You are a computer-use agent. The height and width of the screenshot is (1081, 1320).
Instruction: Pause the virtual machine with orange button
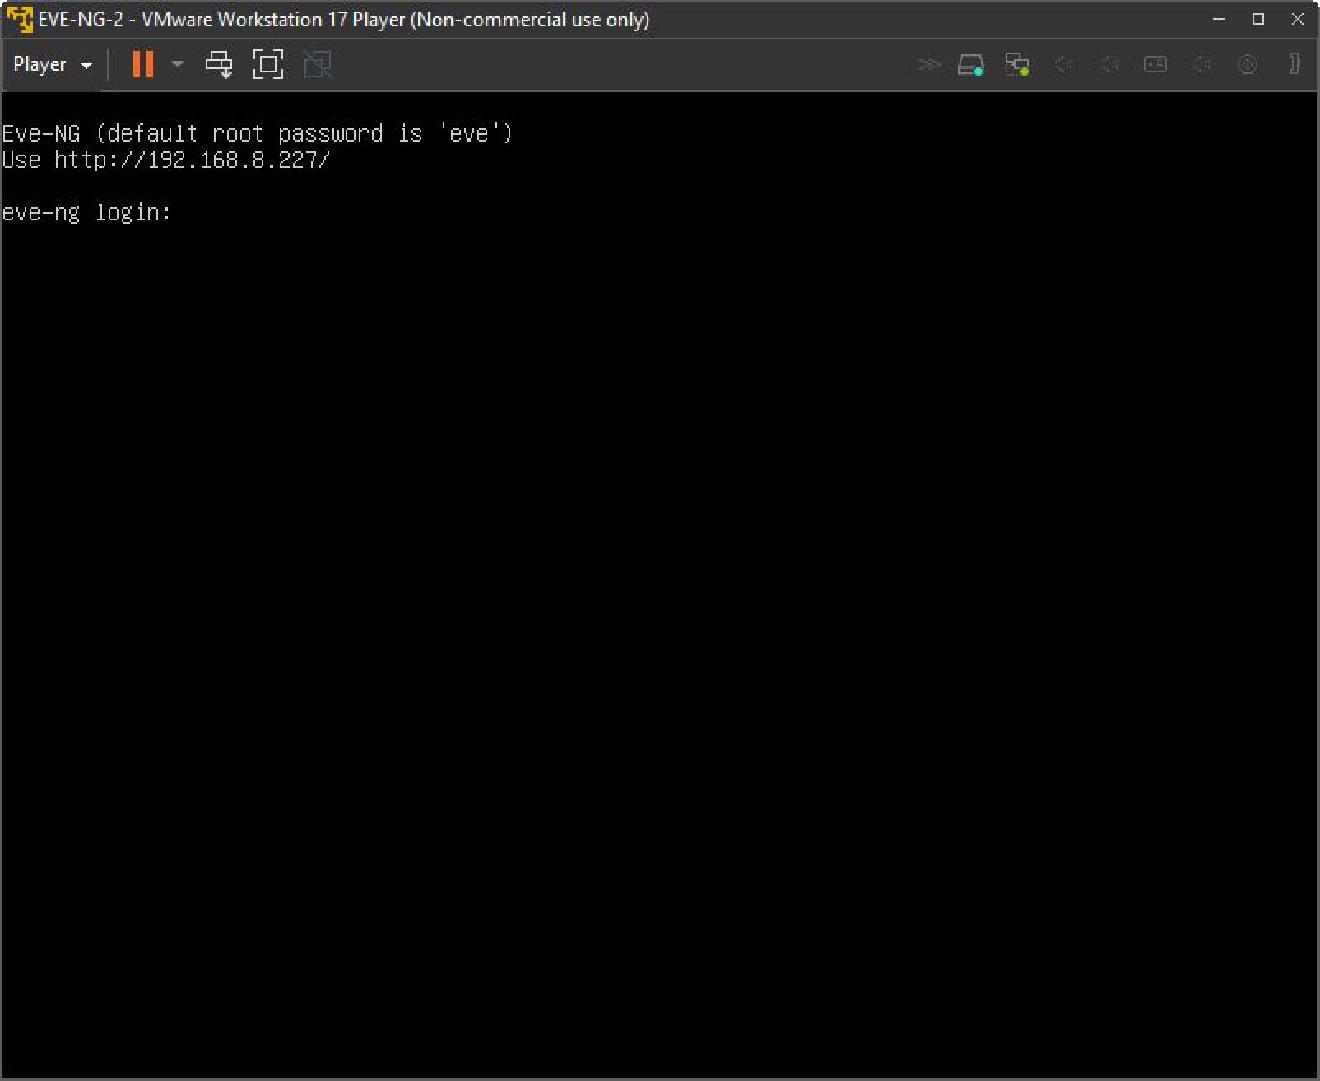pyautogui.click(x=143, y=65)
